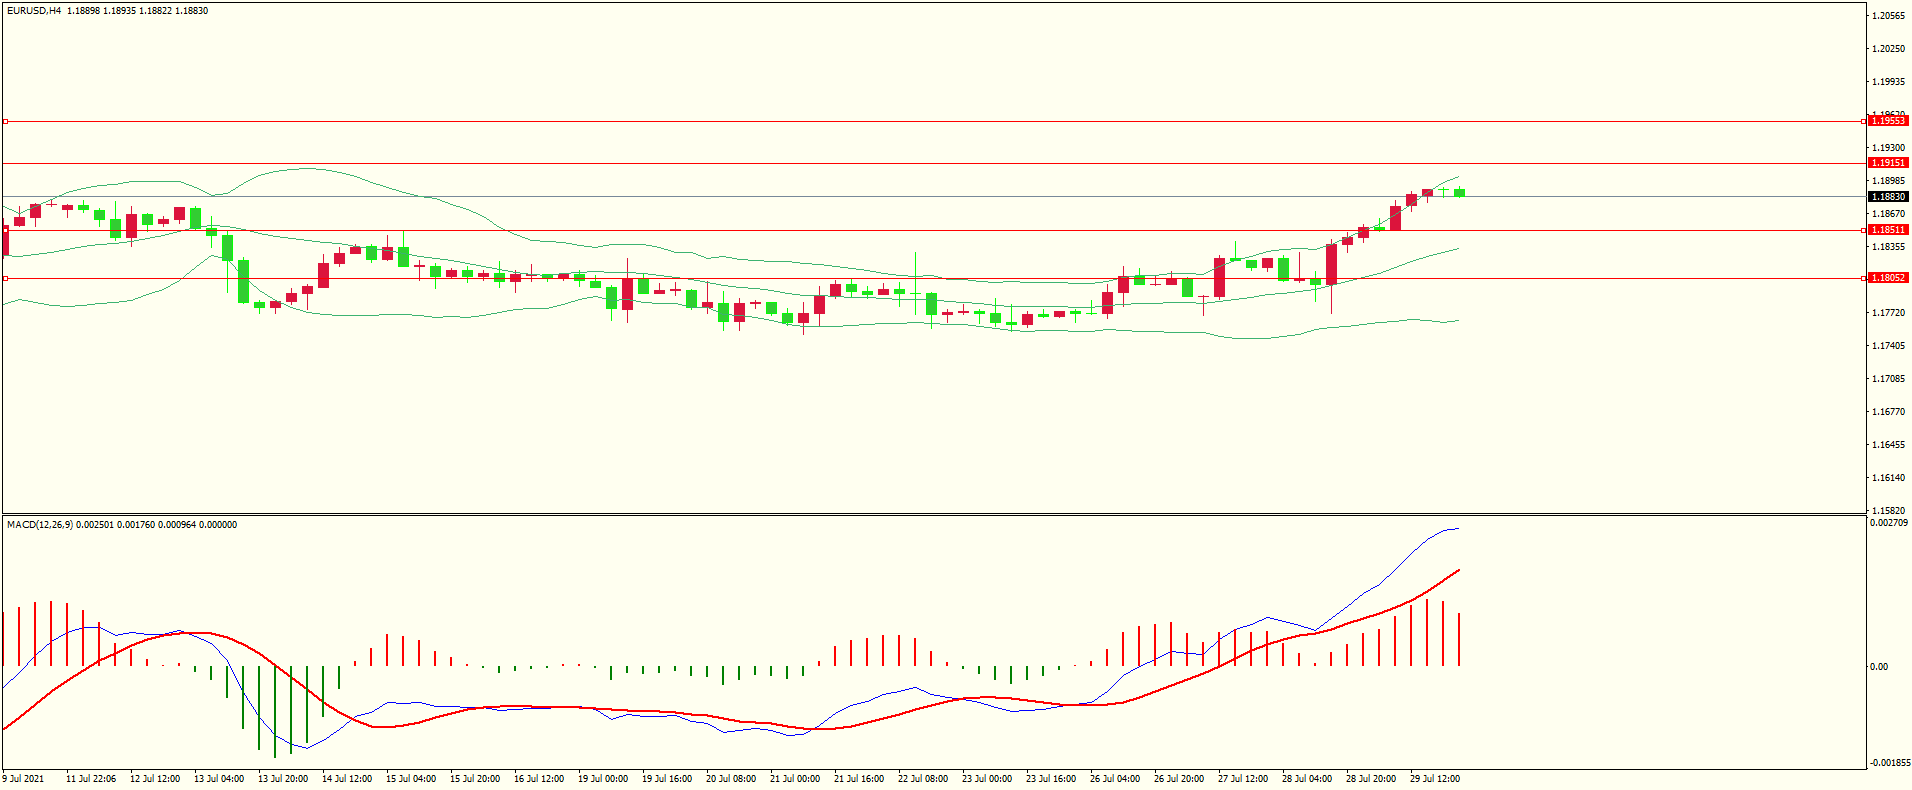The height and width of the screenshot is (790, 1912).
Task: Select the 9 Jul 2021 date label
Action: [x=24, y=779]
